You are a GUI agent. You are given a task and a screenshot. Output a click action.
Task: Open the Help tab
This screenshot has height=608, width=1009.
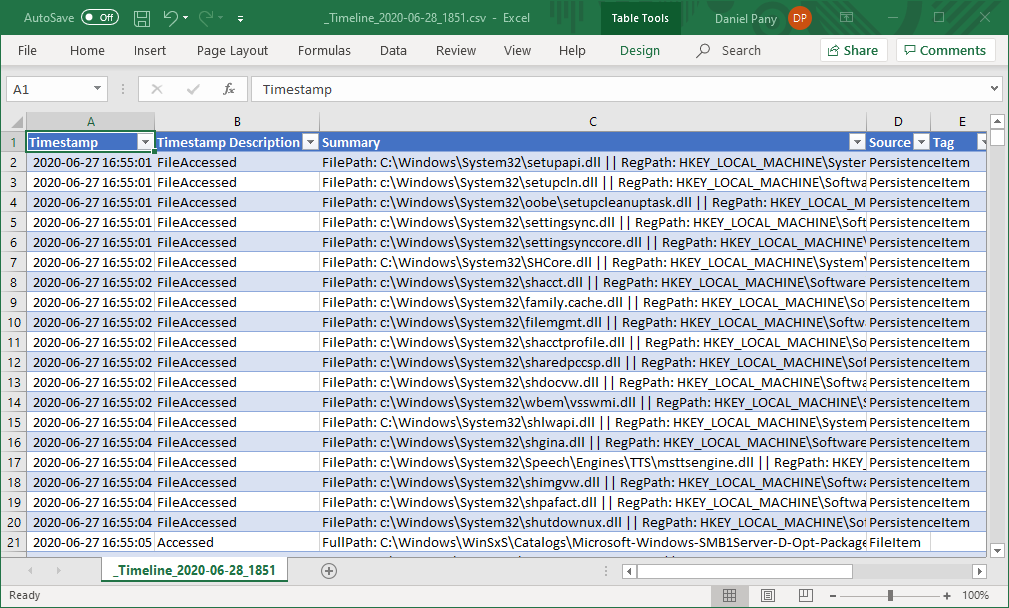(572, 50)
